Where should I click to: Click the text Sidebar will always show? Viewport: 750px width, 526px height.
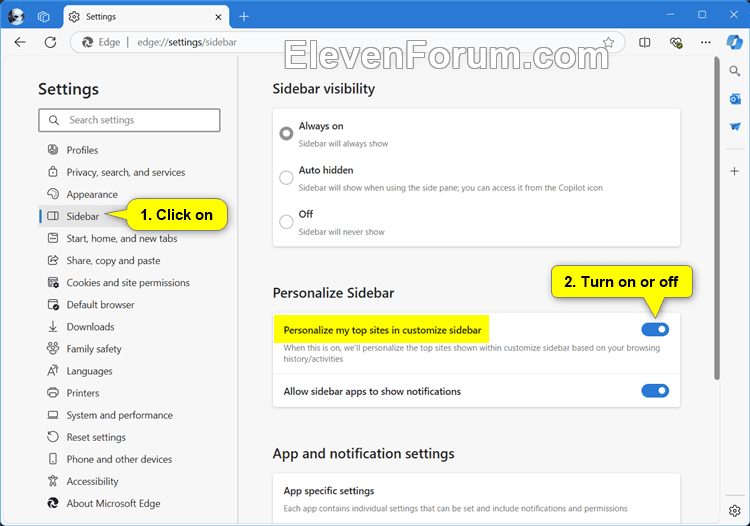343,143
